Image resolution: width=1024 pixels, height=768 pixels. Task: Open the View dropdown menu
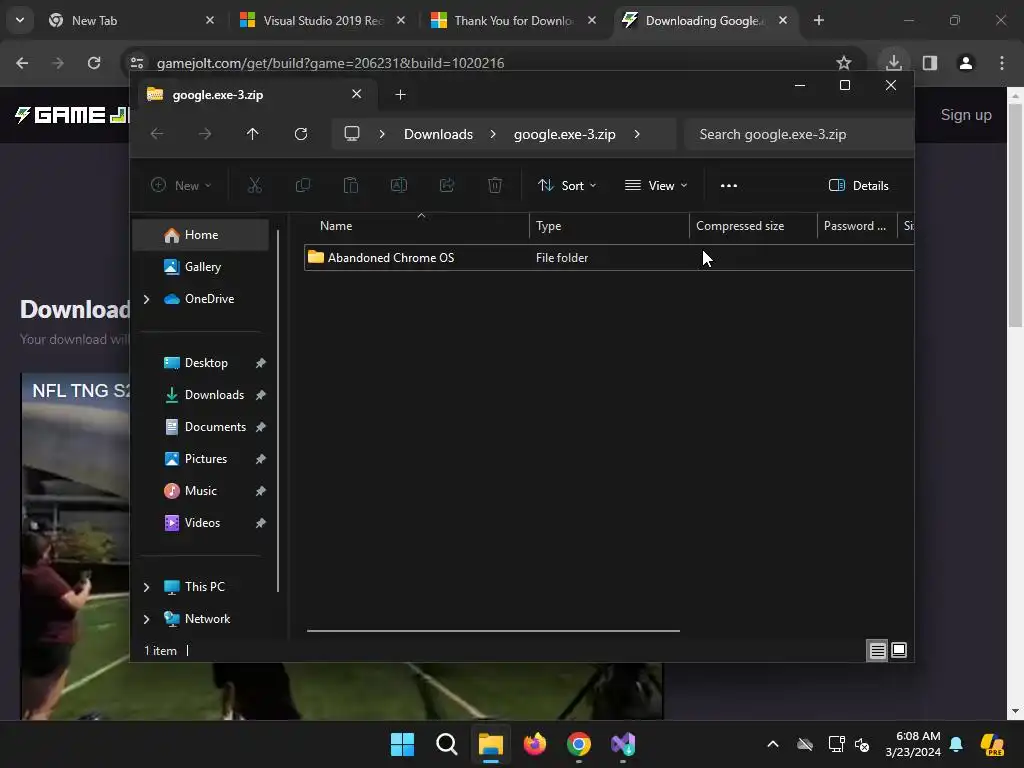(x=656, y=185)
